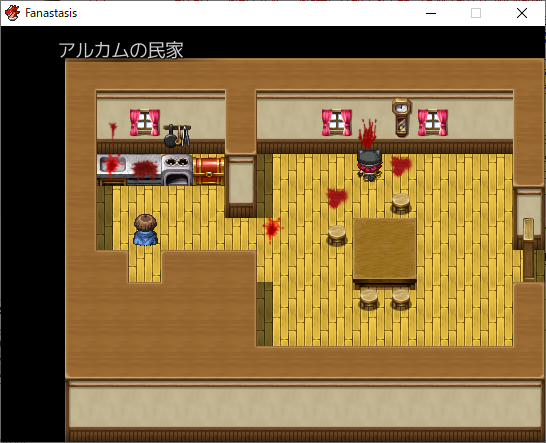
Task: Click the stool left of the dining table
Action: coord(337,235)
